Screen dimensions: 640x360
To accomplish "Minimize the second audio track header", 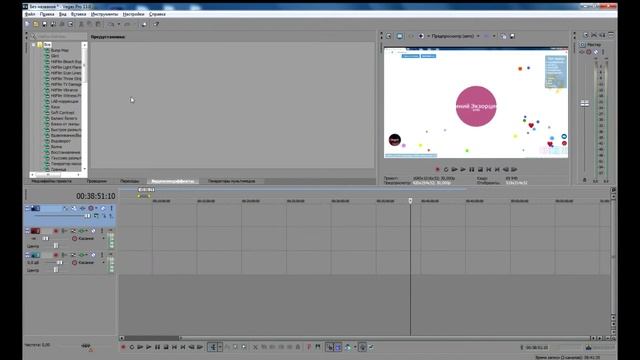I will pyautogui.click(x=27, y=253).
